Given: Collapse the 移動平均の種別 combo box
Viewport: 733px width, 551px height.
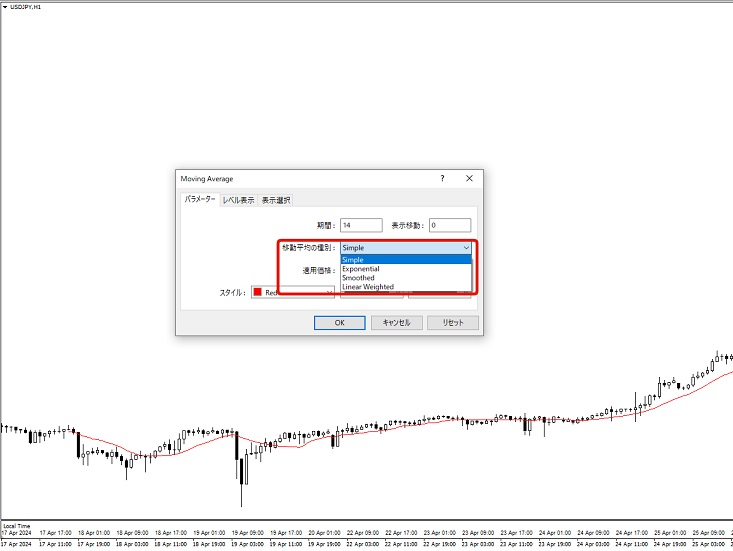Looking at the screenshot, I should [466, 247].
